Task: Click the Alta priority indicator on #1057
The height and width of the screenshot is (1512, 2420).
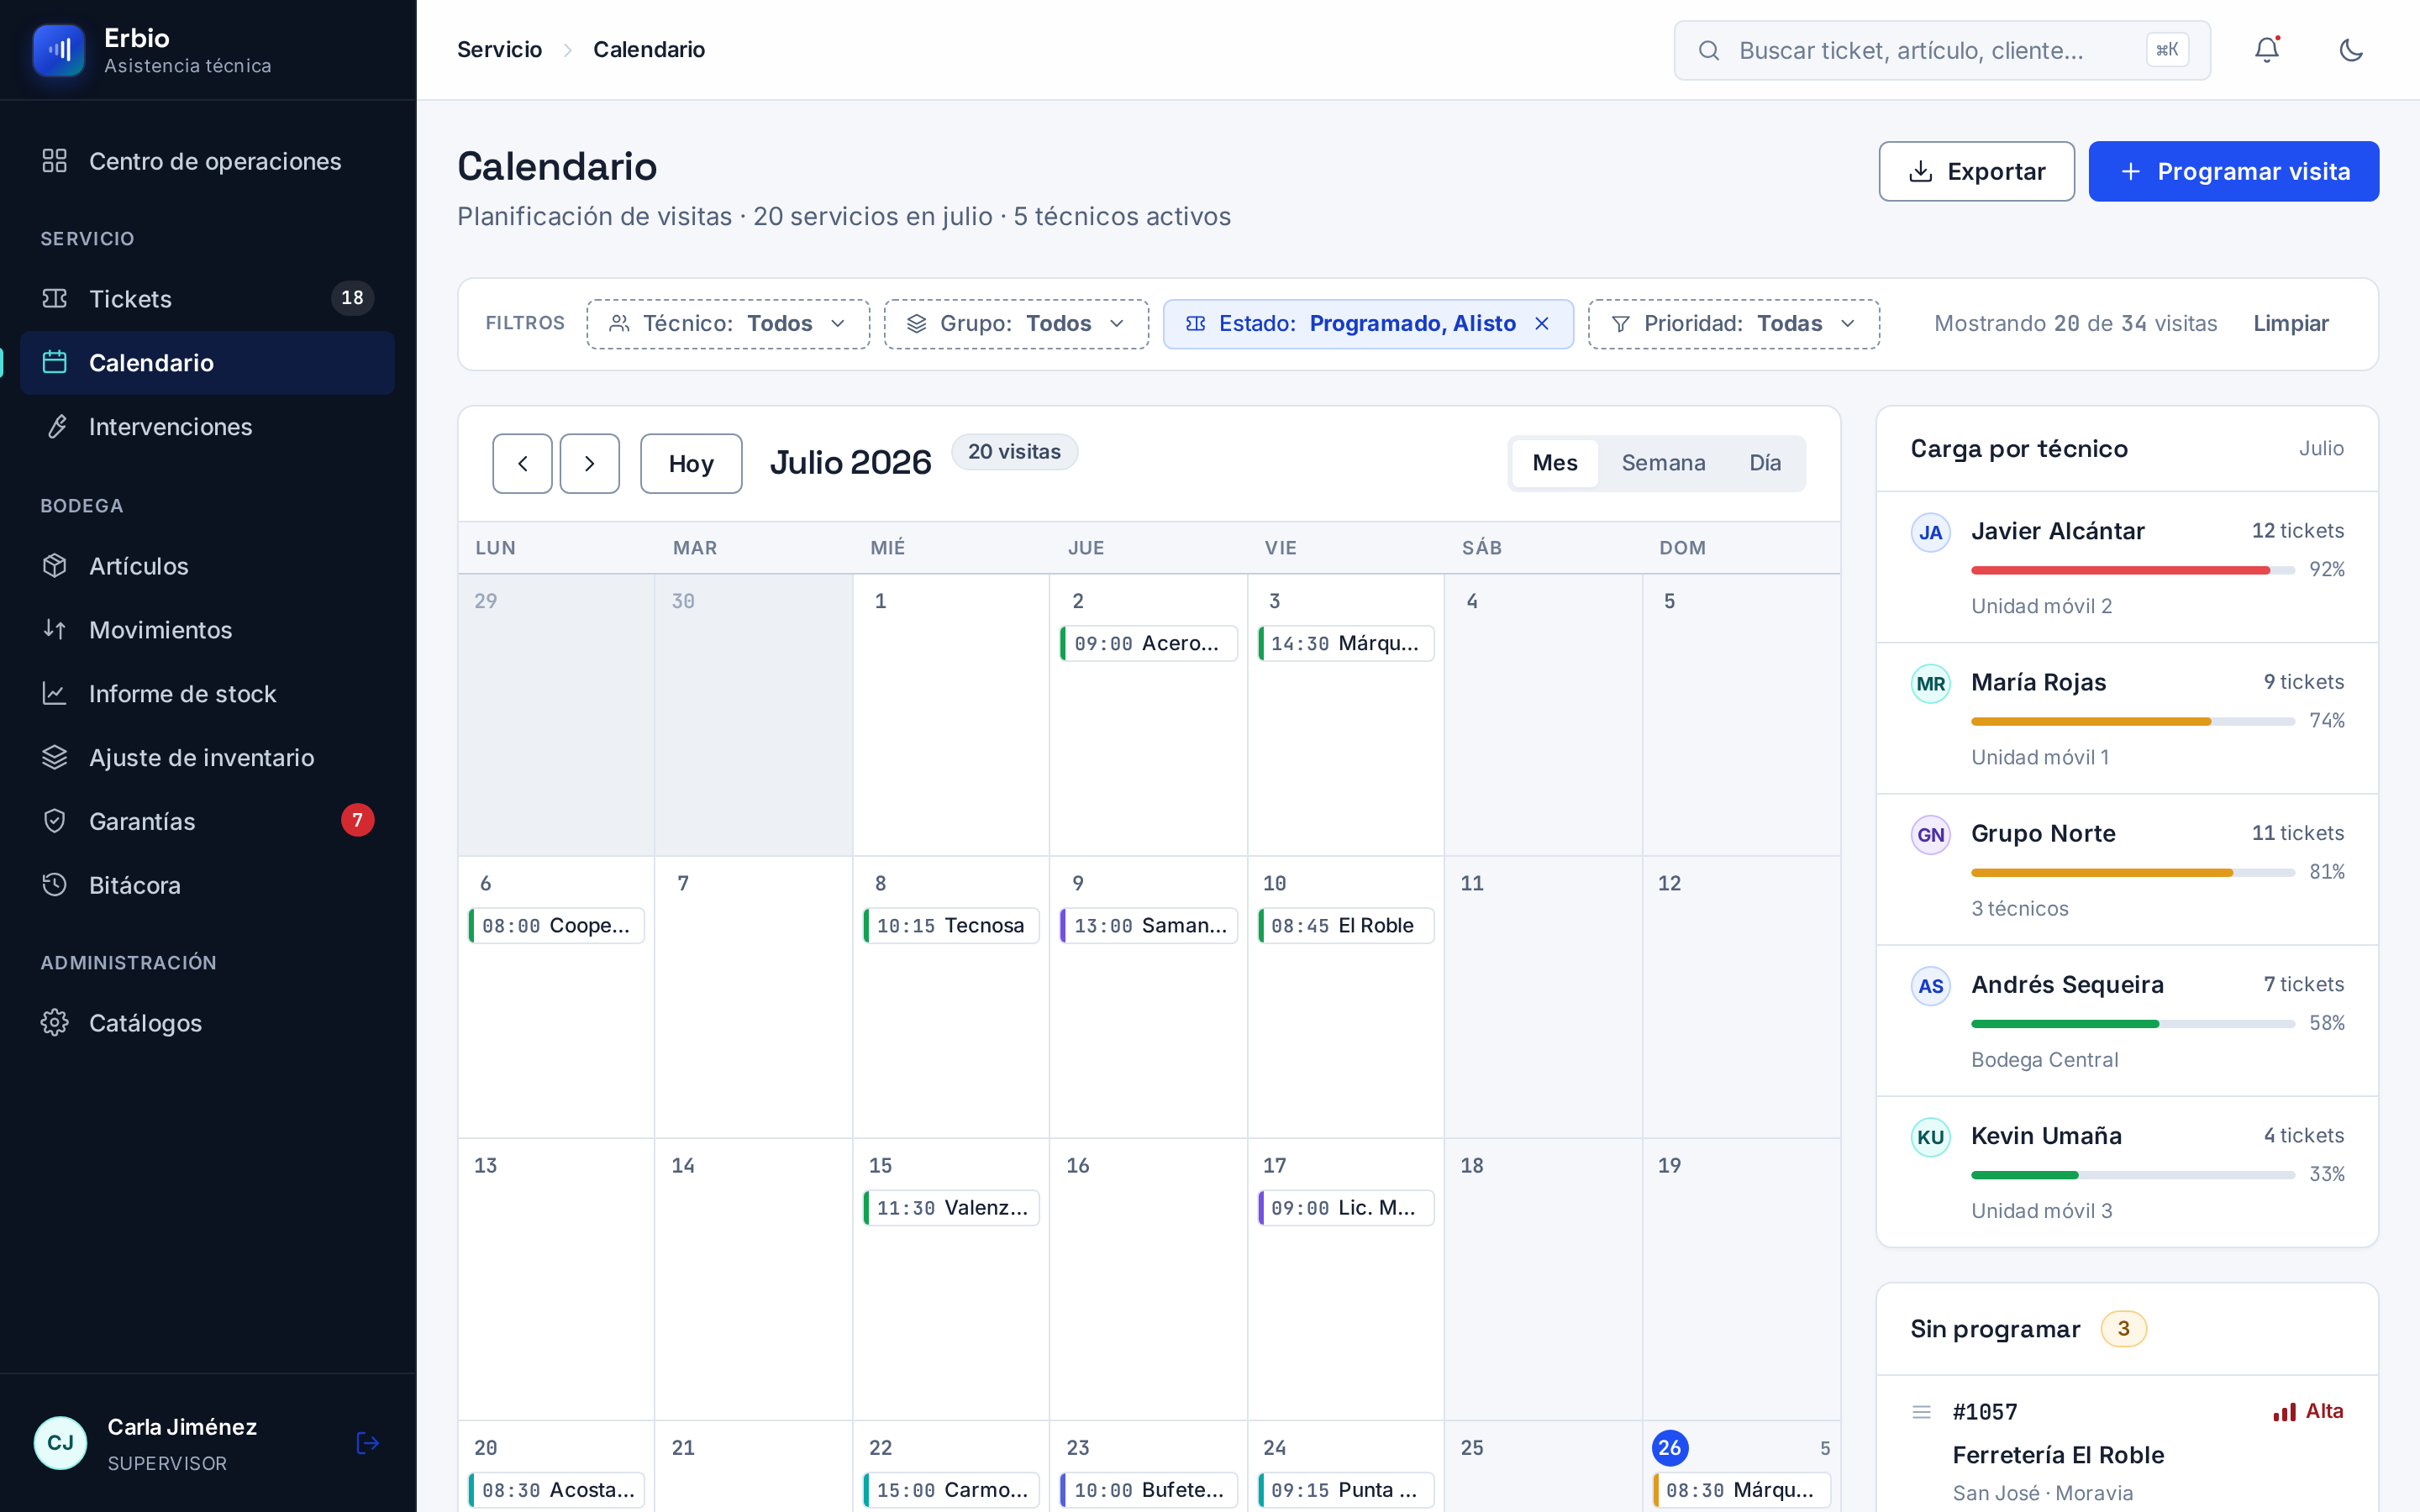Action: tap(2308, 1411)
